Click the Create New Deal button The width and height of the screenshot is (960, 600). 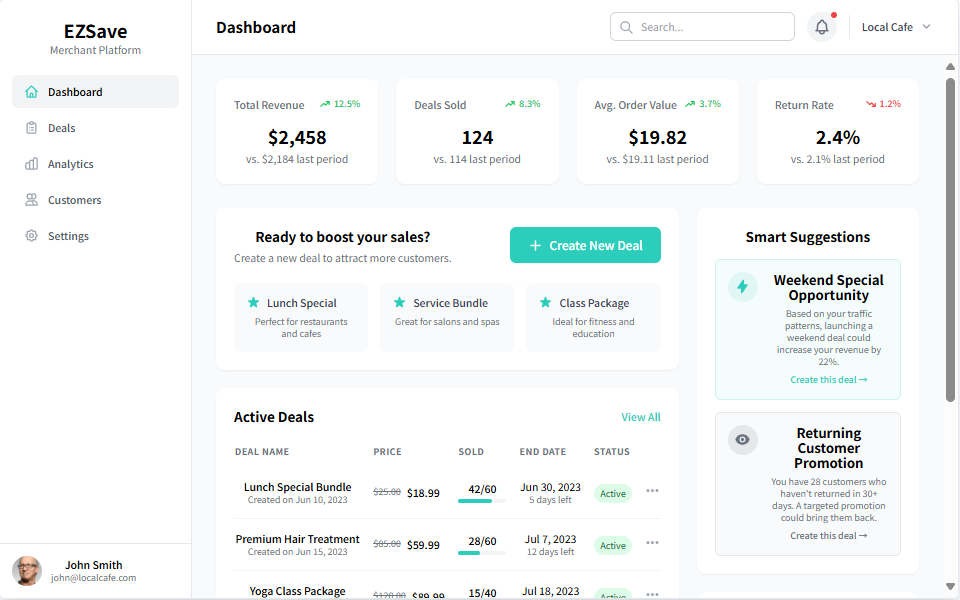tap(585, 245)
